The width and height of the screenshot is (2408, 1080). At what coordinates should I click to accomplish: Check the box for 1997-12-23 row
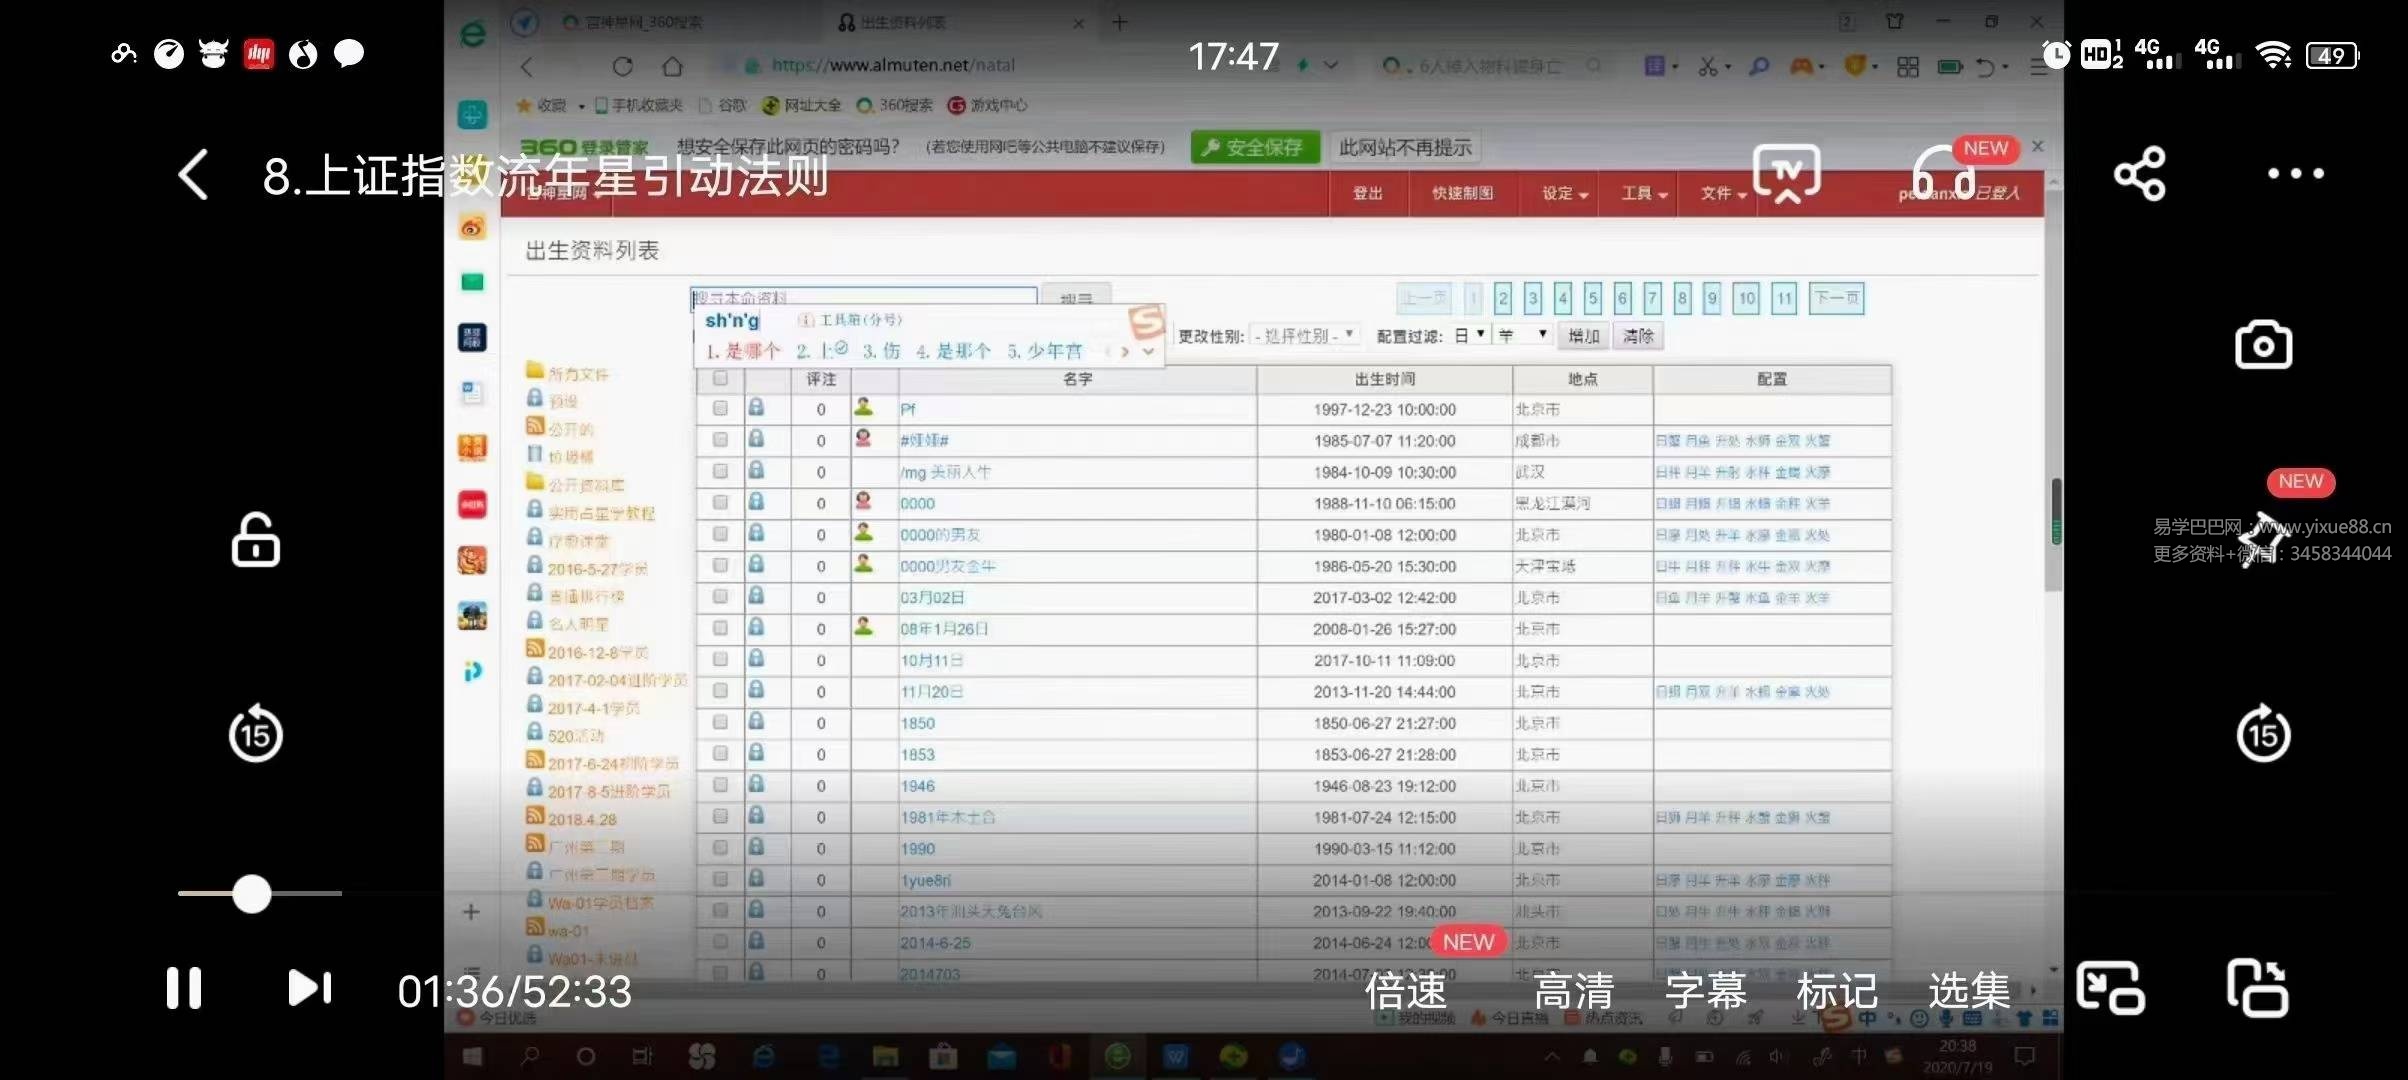[720, 409]
